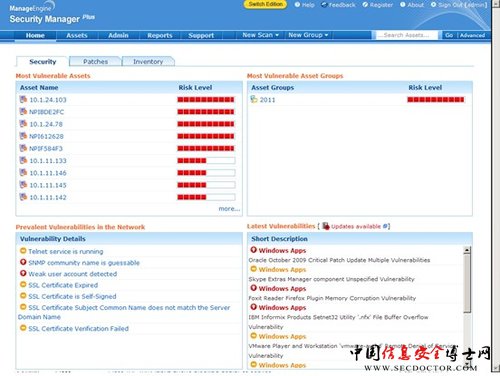Switch to the Patches tab
The height and width of the screenshot is (376, 500).
pyautogui.click(x=95, y=61)
